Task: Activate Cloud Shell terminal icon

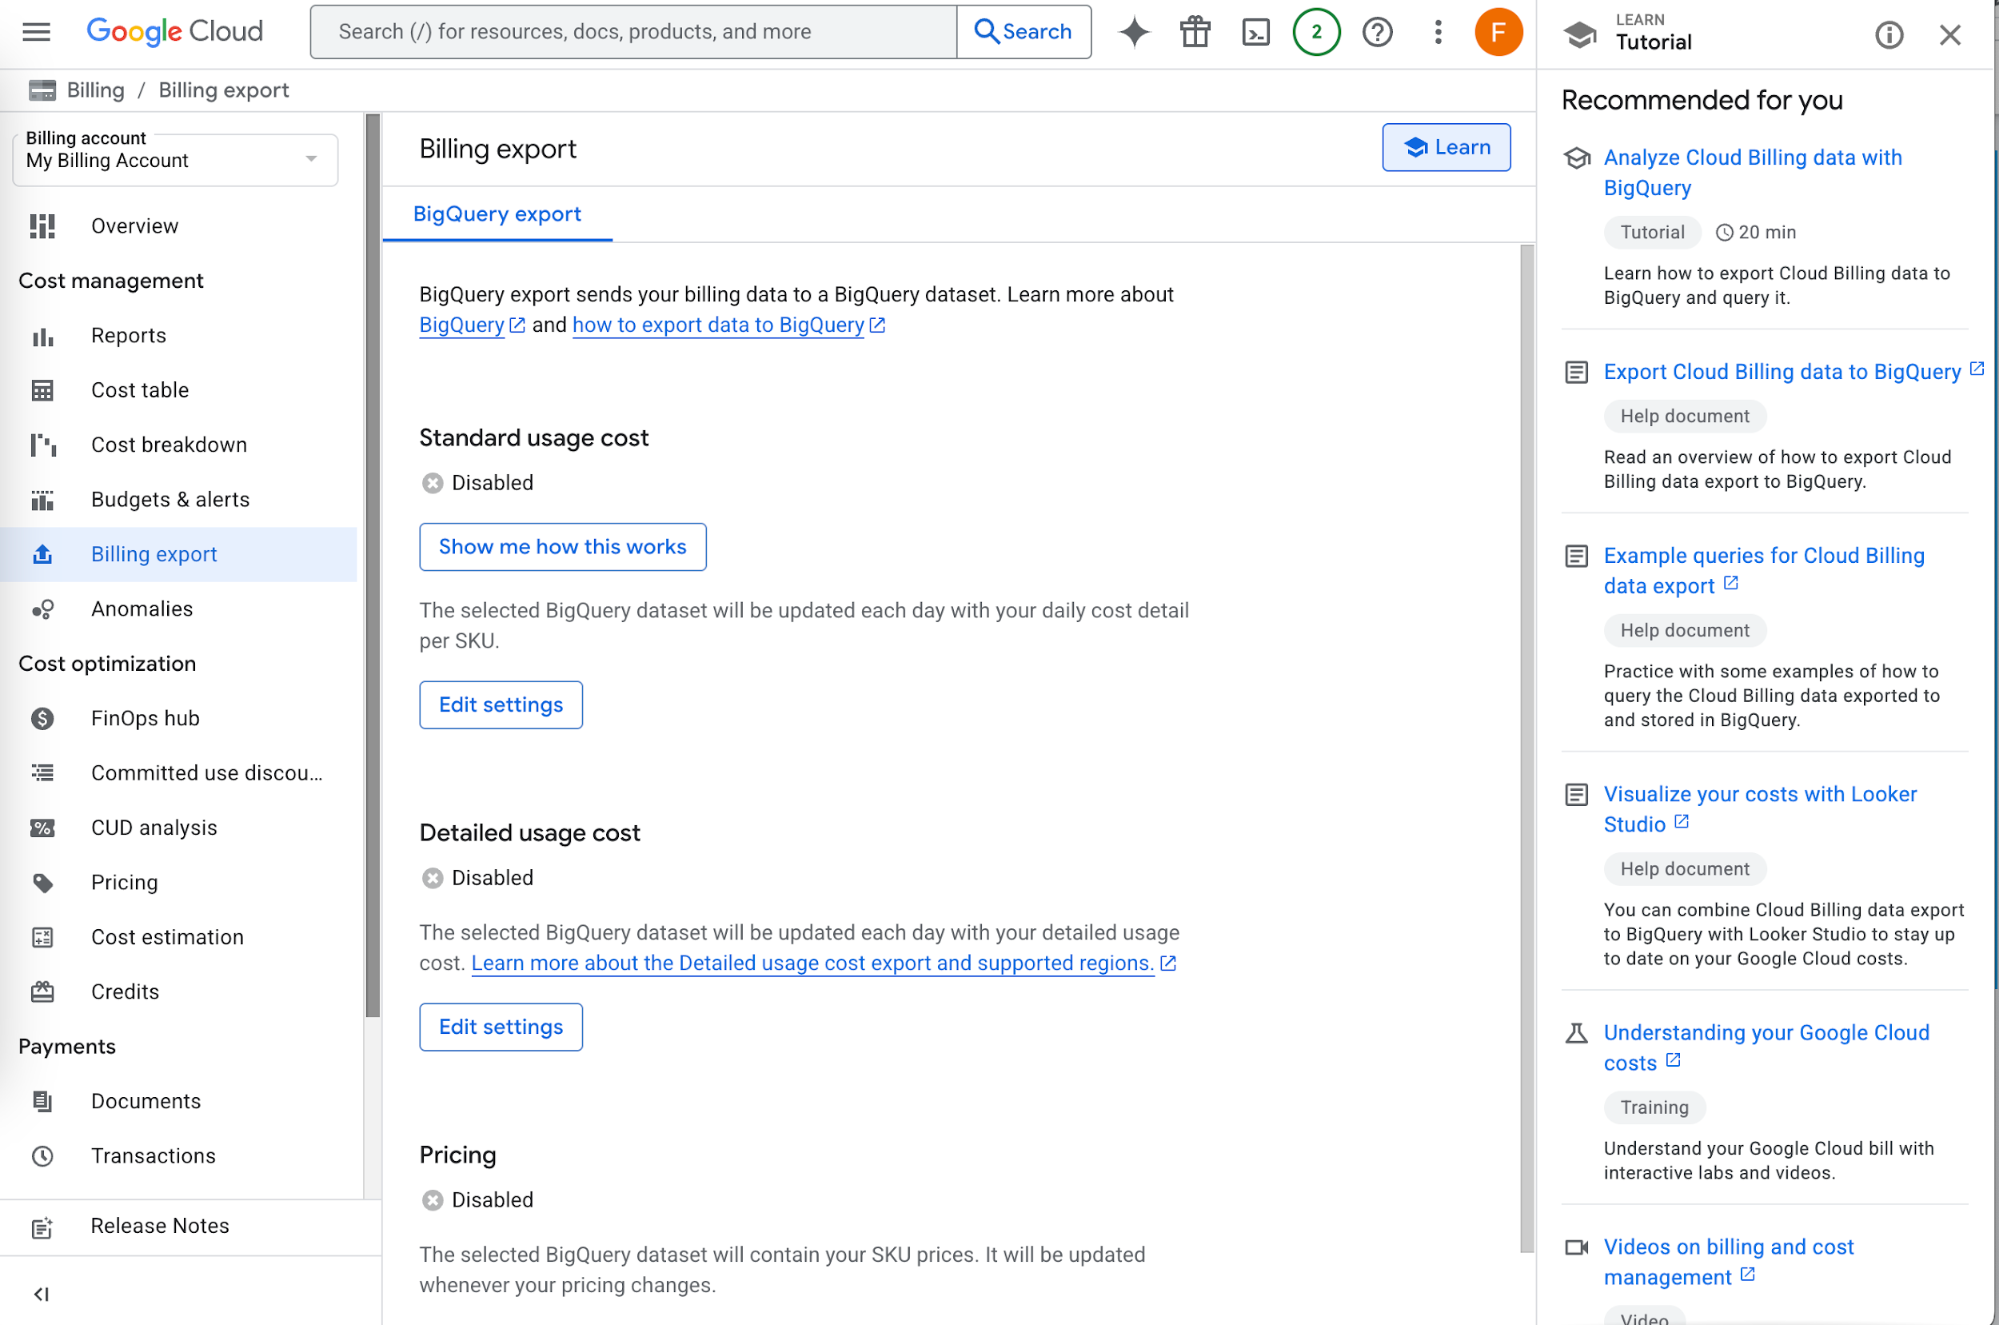Action: pos(1256,32)
